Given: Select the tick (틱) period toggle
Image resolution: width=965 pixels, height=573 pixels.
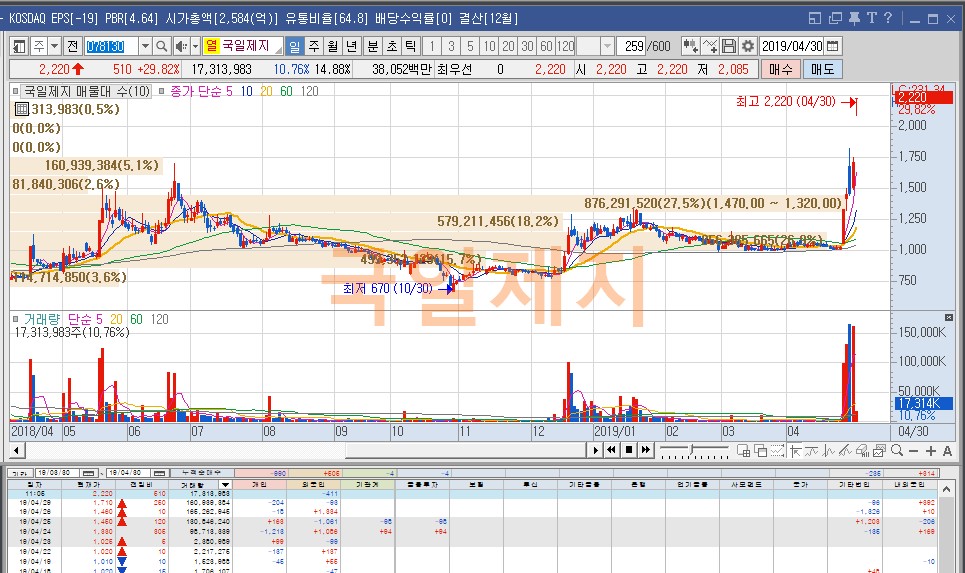Looking at the screenshot, I should click(x=410, y=46).
